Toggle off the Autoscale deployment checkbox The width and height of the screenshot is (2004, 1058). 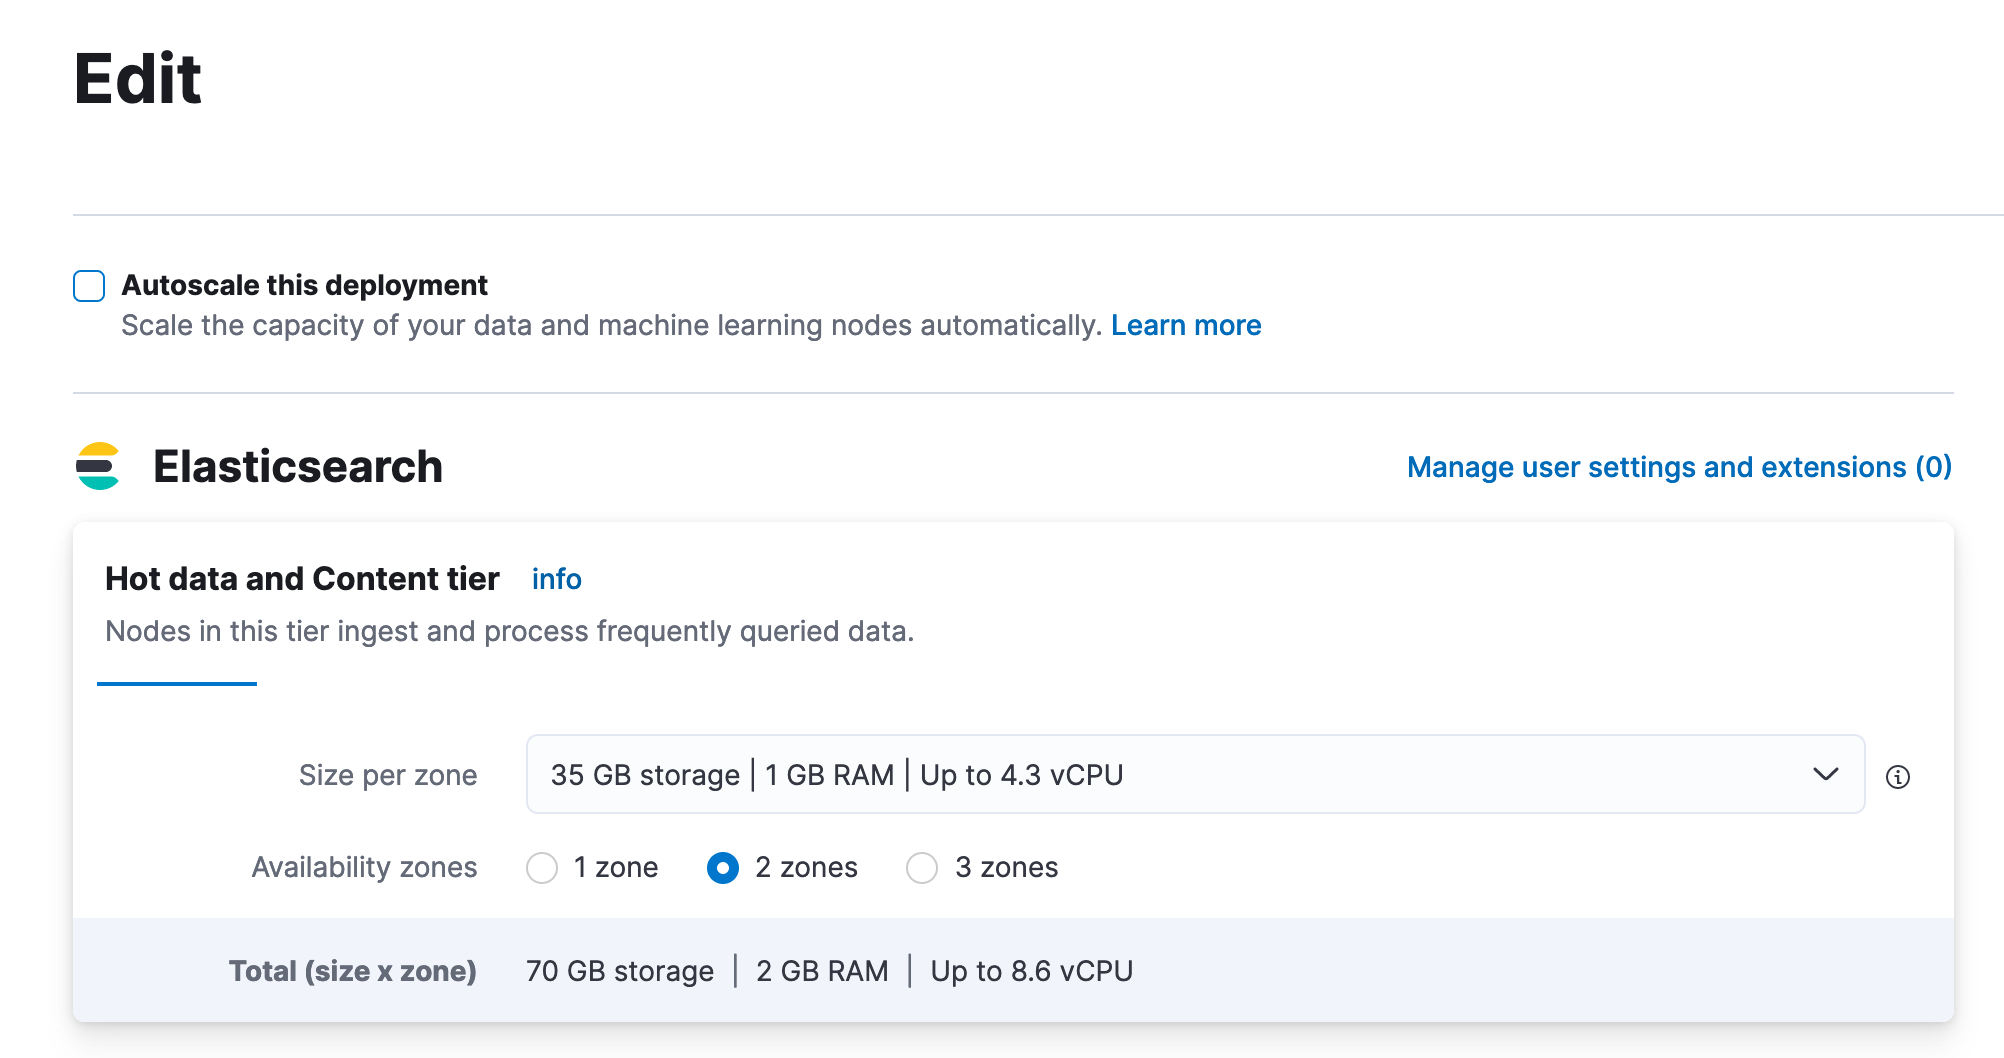(89, 286)
